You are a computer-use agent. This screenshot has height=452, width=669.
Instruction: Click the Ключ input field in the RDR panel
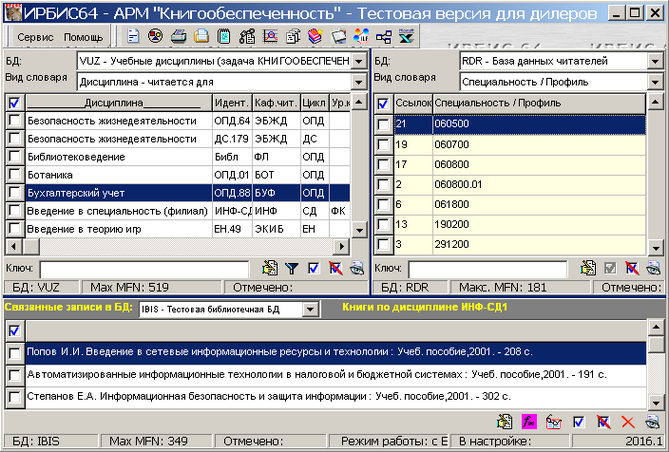coord(488,268)
